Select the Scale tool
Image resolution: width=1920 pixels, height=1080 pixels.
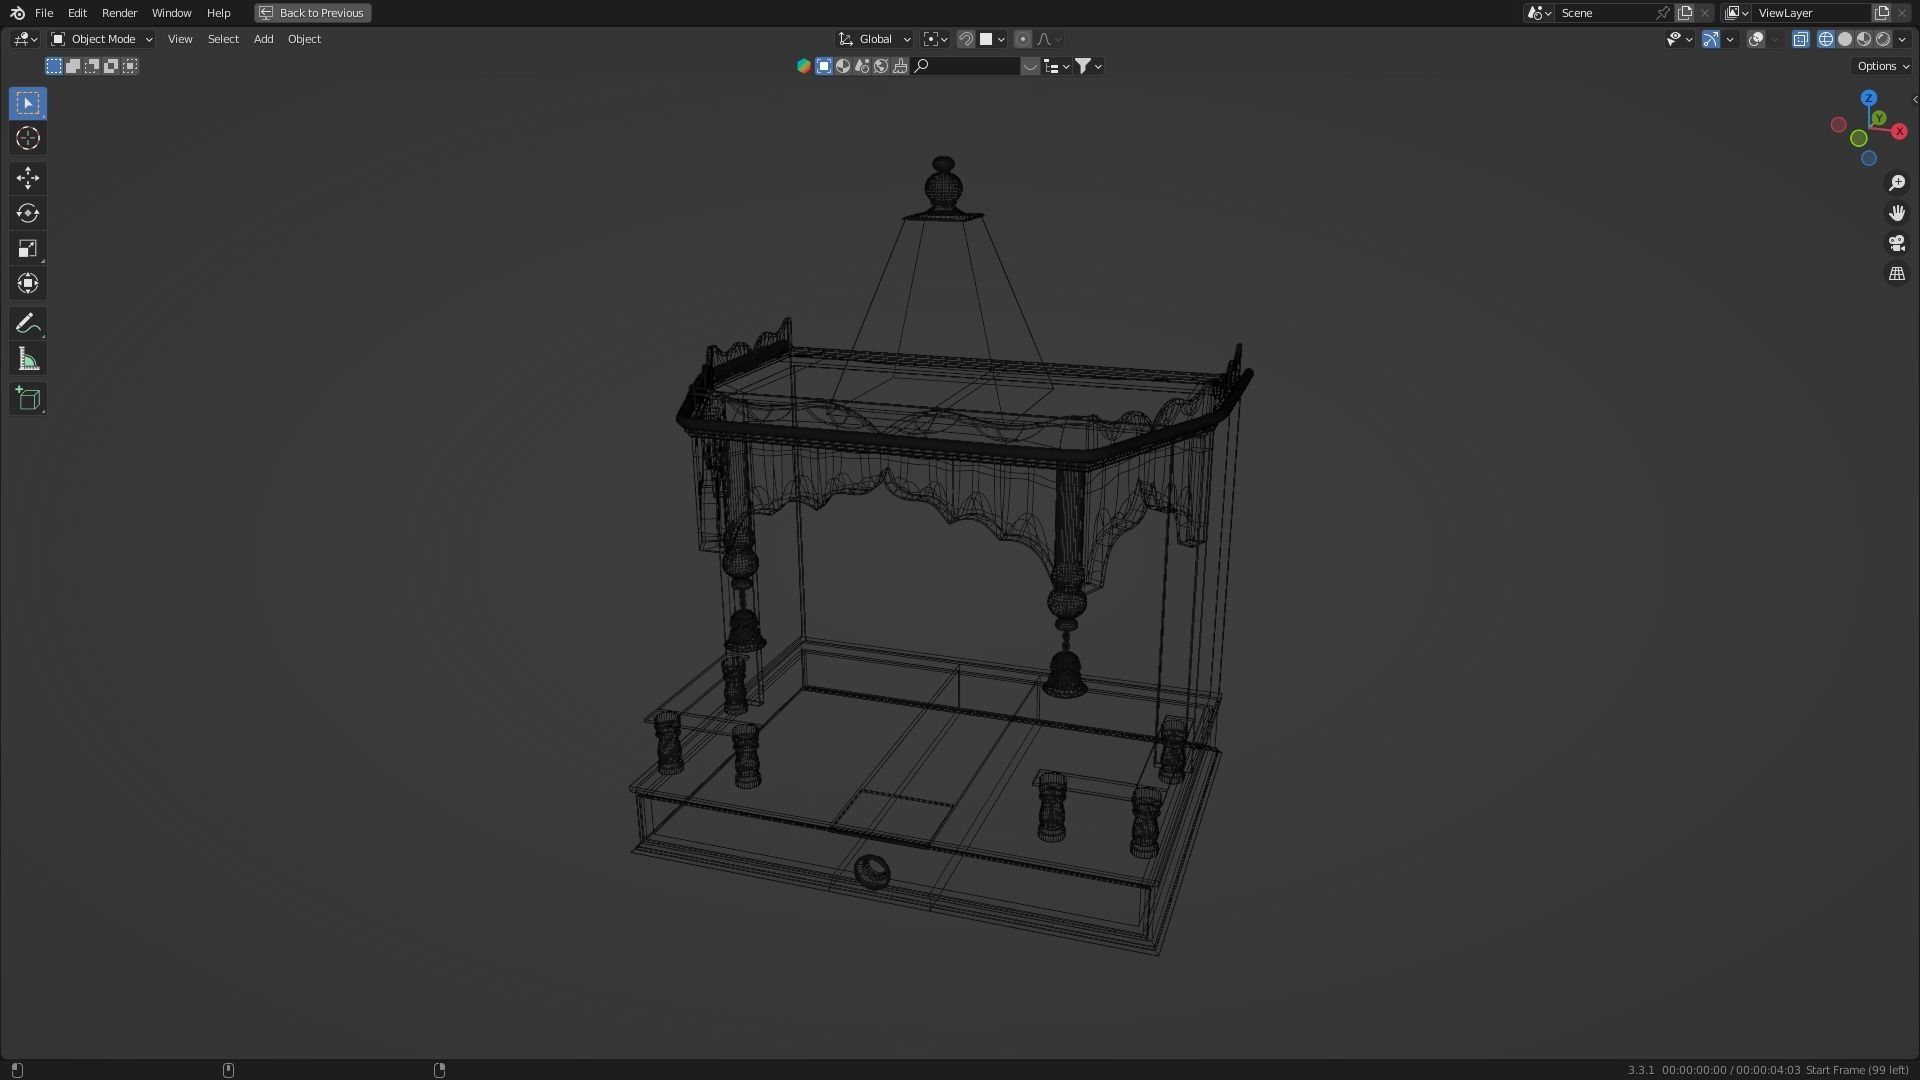click(x=27, y=248)
